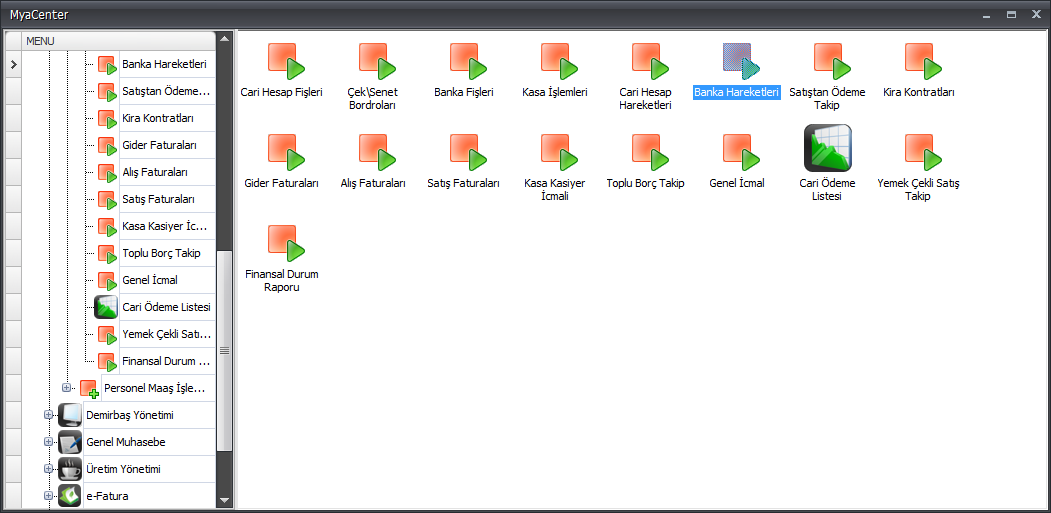This screenshot has width=1051, height=513.
Task: Click the menu scrollbar down arrow
Action: point(225,500)
